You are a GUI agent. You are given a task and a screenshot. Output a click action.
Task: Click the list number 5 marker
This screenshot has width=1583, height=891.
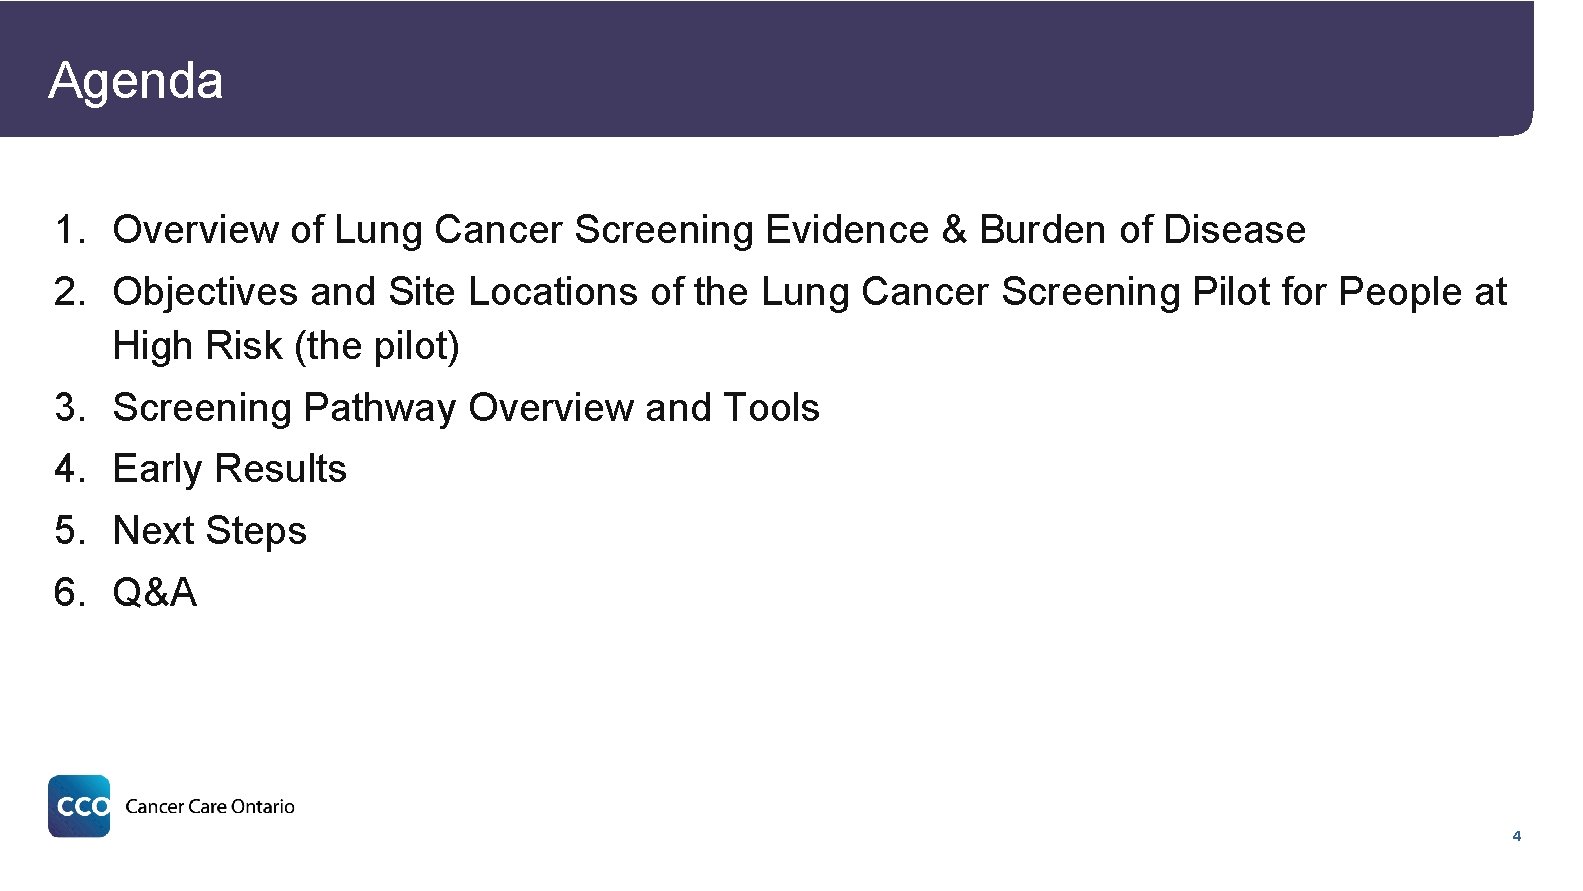[70, 531]
